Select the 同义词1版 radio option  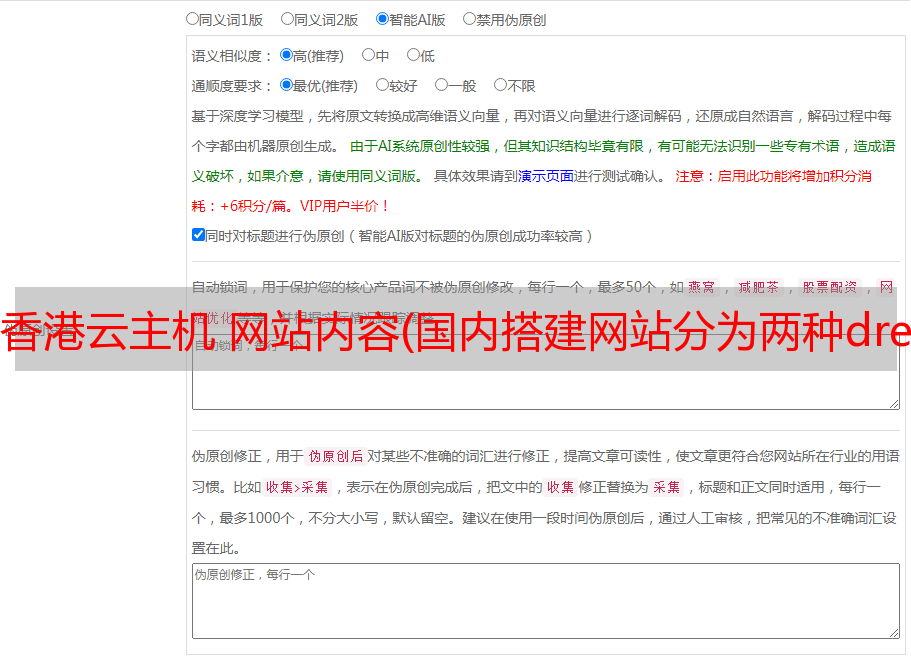coord(192,19)
